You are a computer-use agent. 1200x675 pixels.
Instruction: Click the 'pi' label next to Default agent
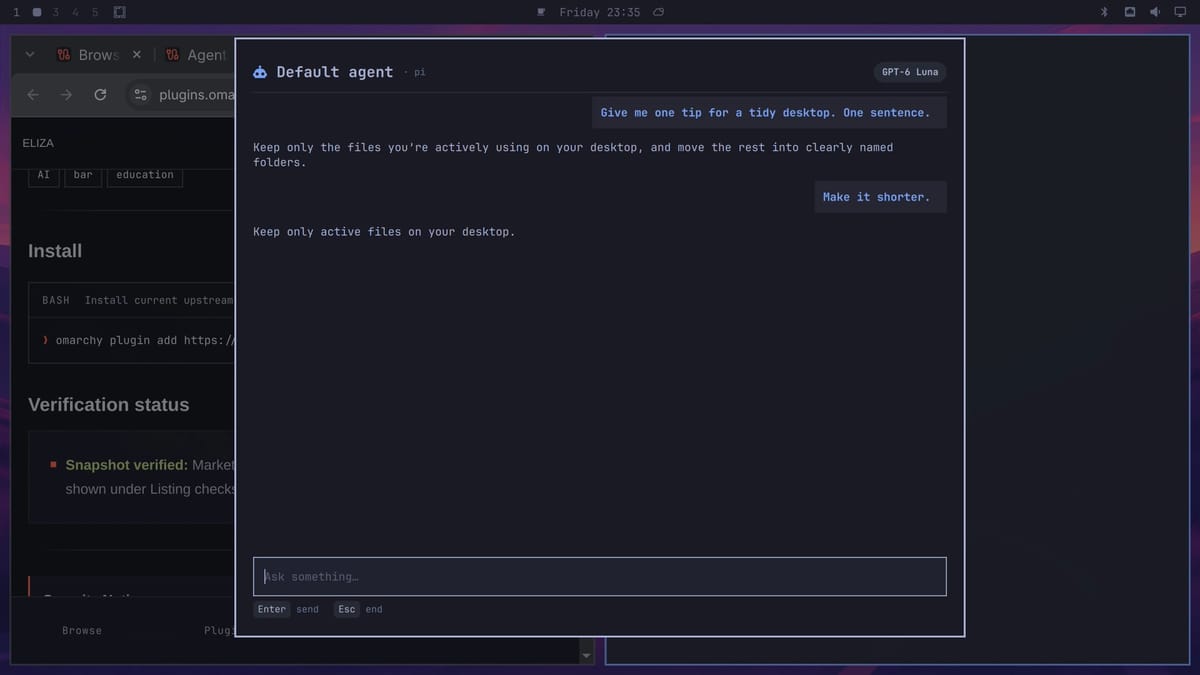point(419,72)
